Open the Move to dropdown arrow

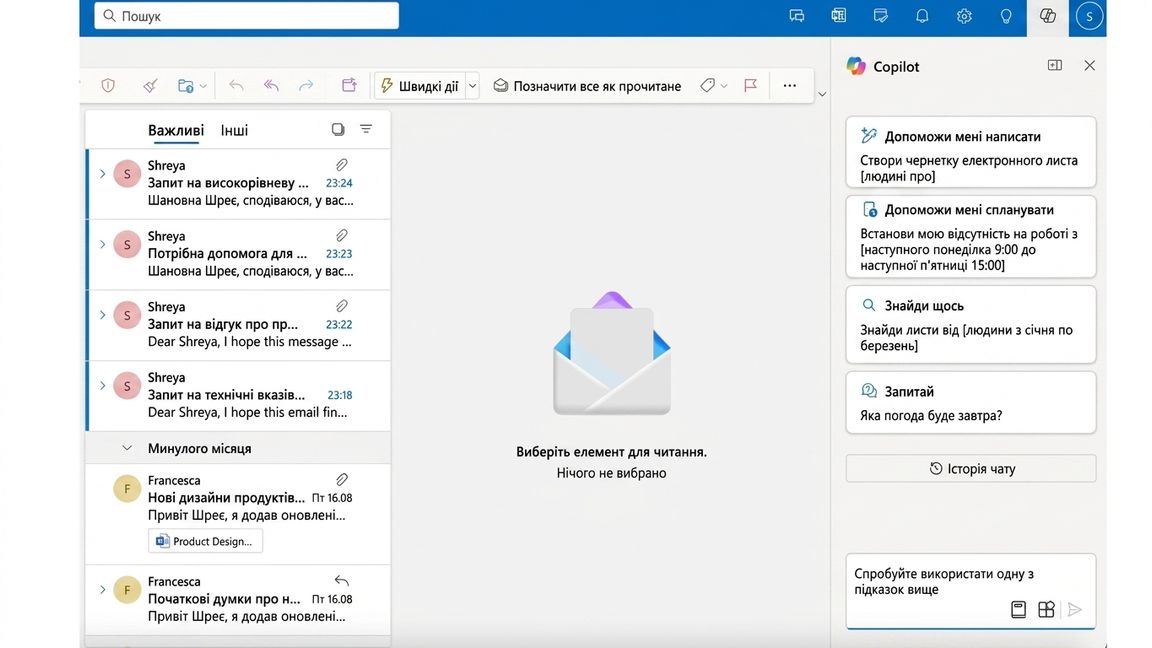[x=204, y=86]
